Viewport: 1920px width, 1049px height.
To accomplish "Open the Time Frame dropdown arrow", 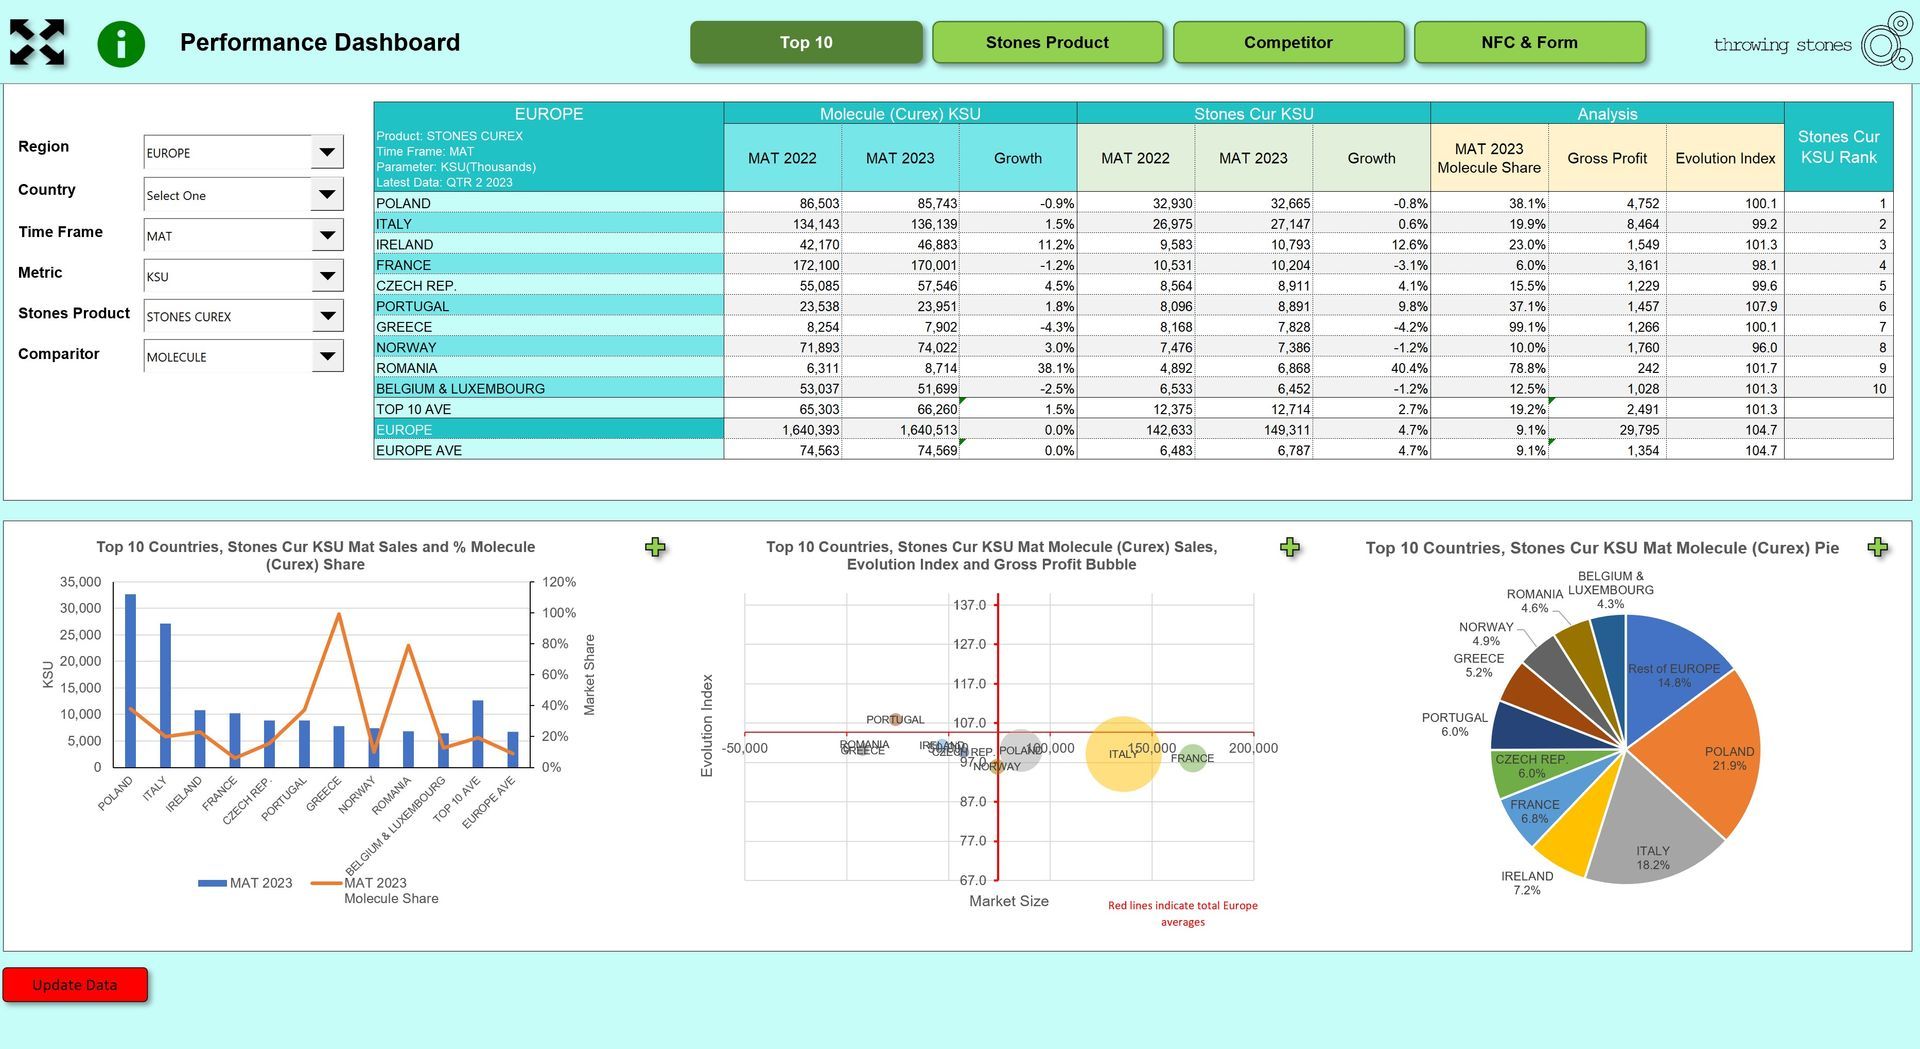I will (x=327, y=236).
